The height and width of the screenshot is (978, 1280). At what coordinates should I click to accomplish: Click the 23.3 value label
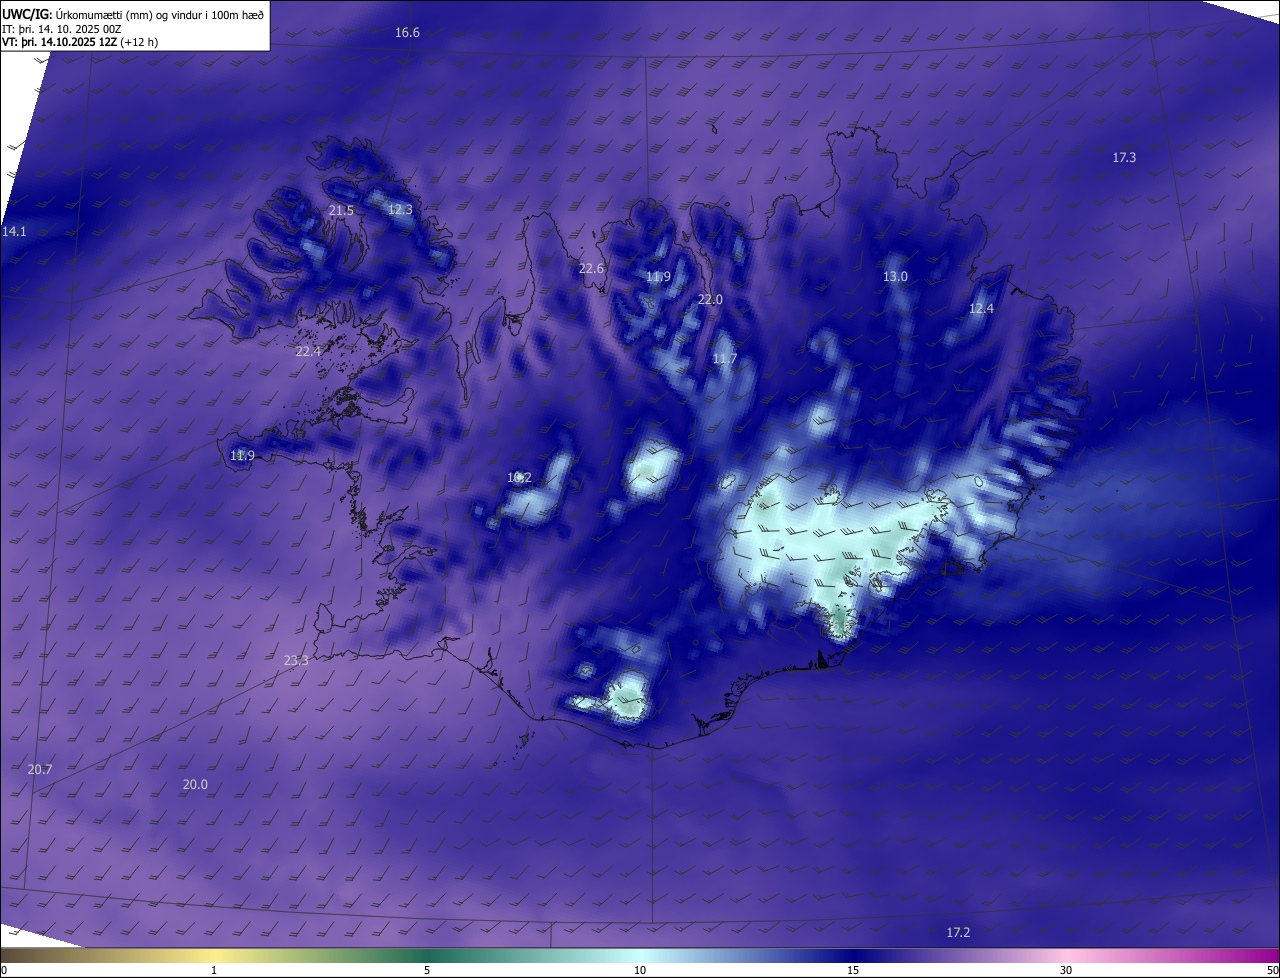296,661
